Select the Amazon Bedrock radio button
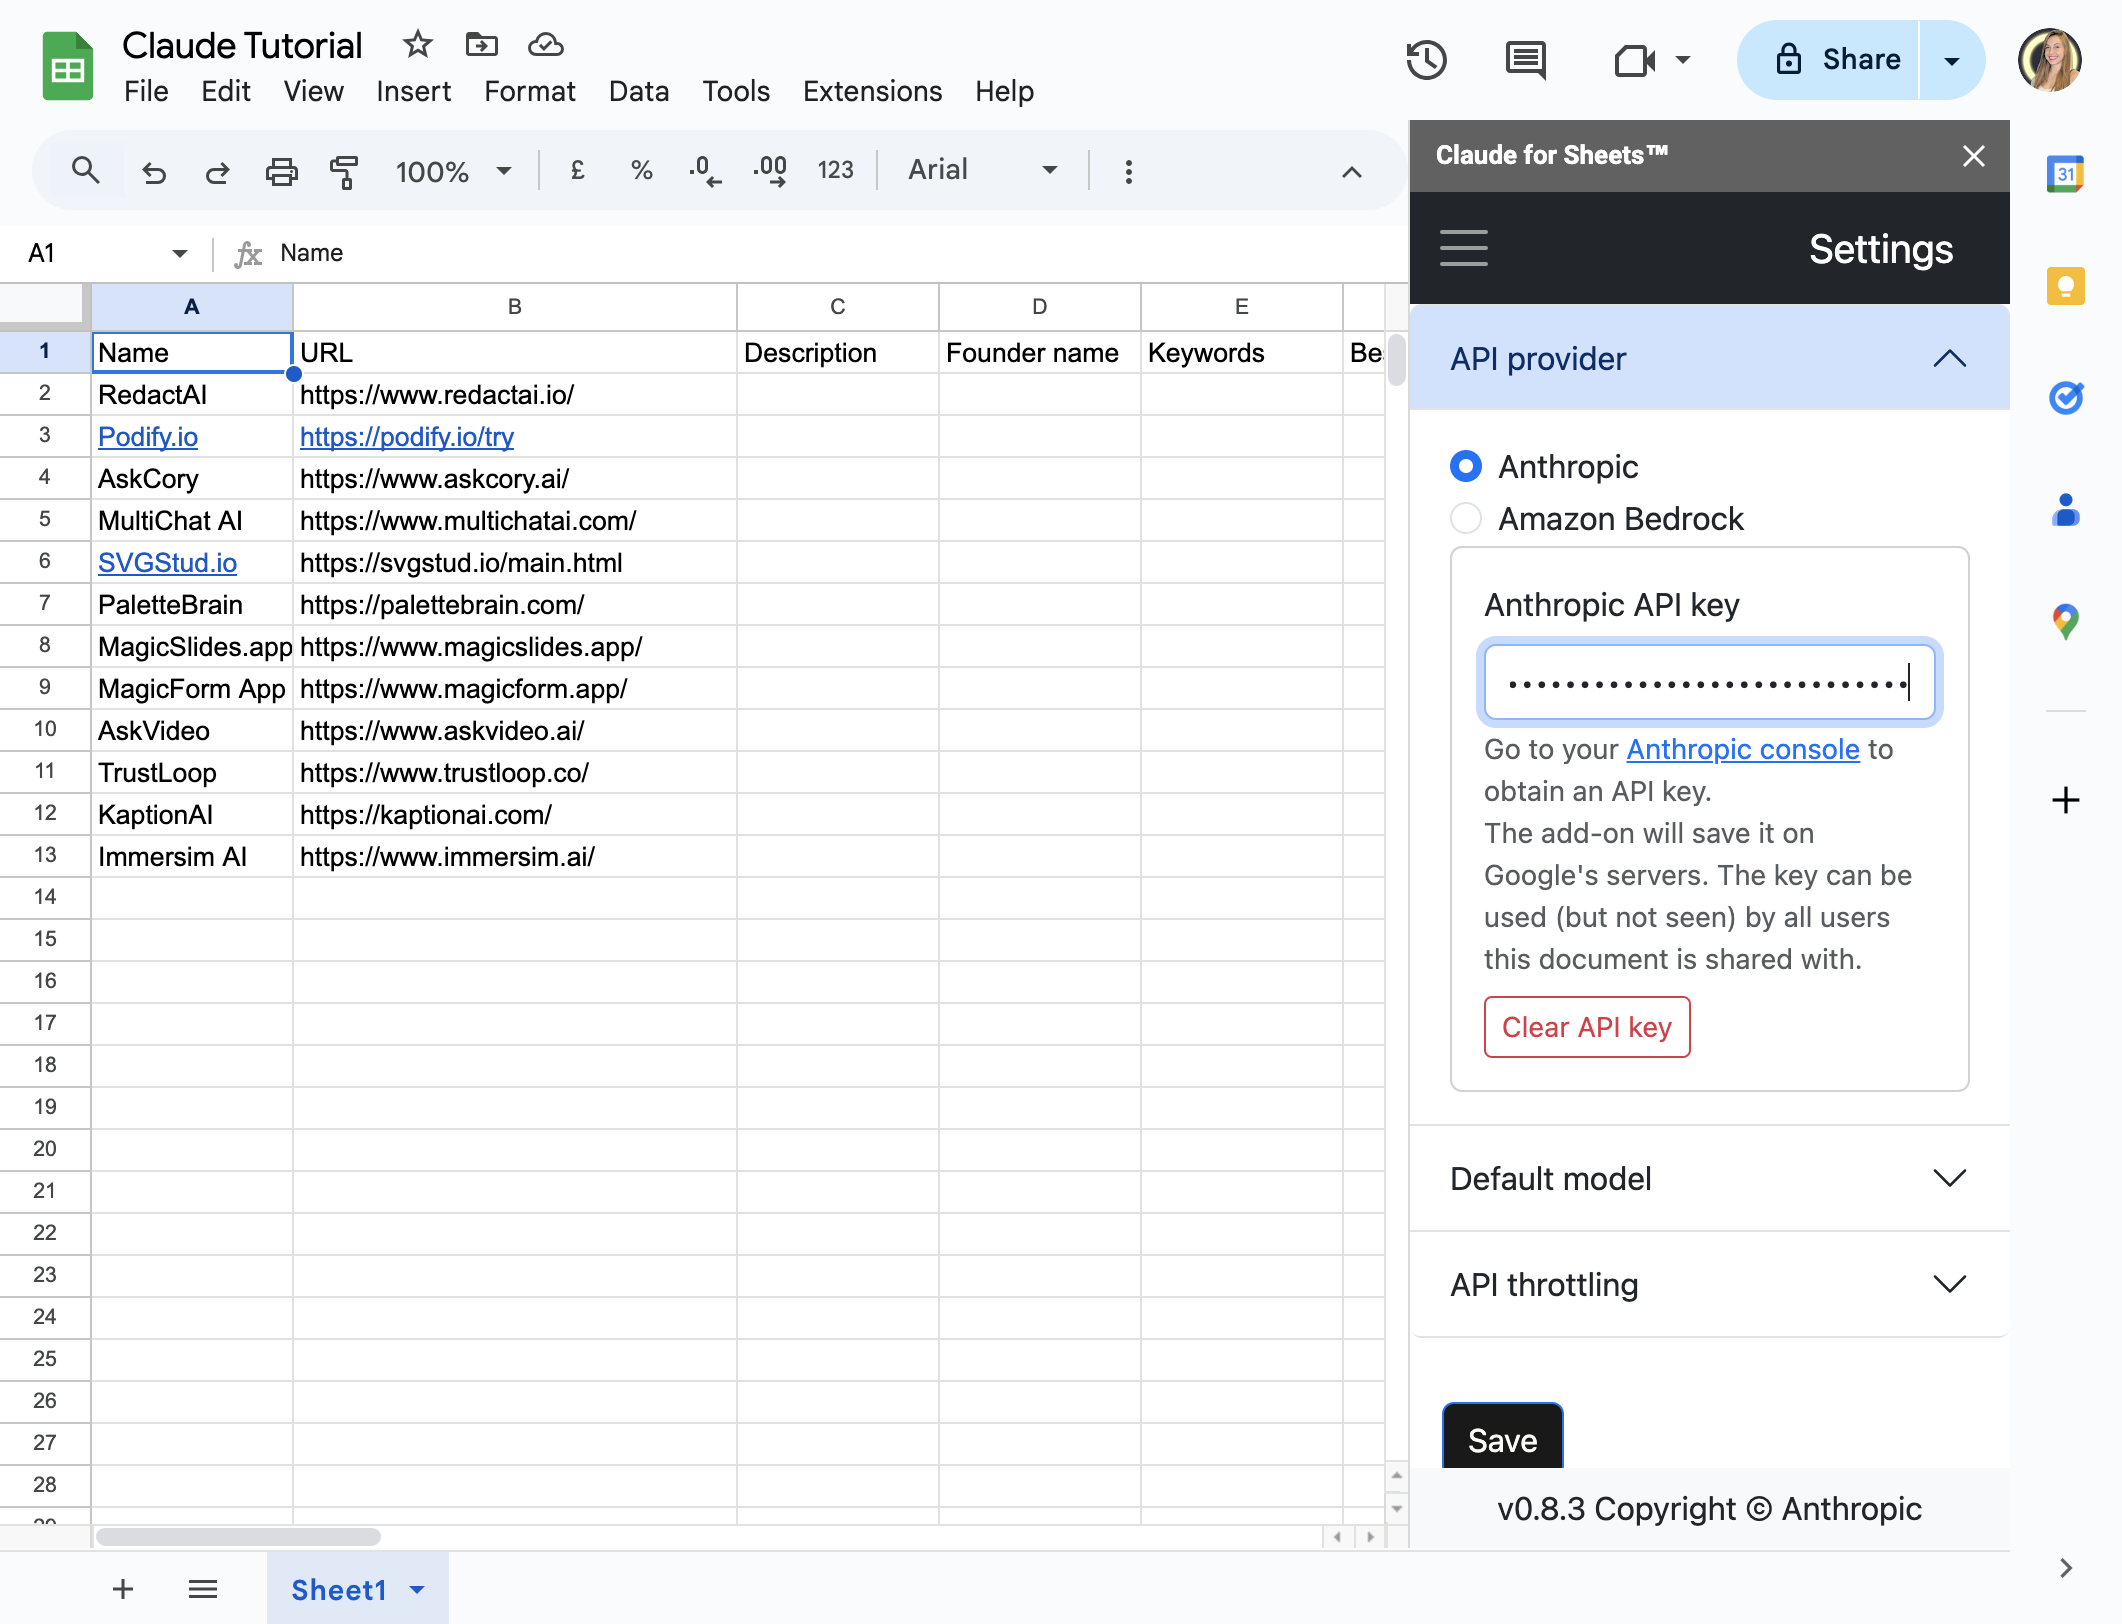This screenshot has width=2122, height=1624. (x=1465, y=518)
